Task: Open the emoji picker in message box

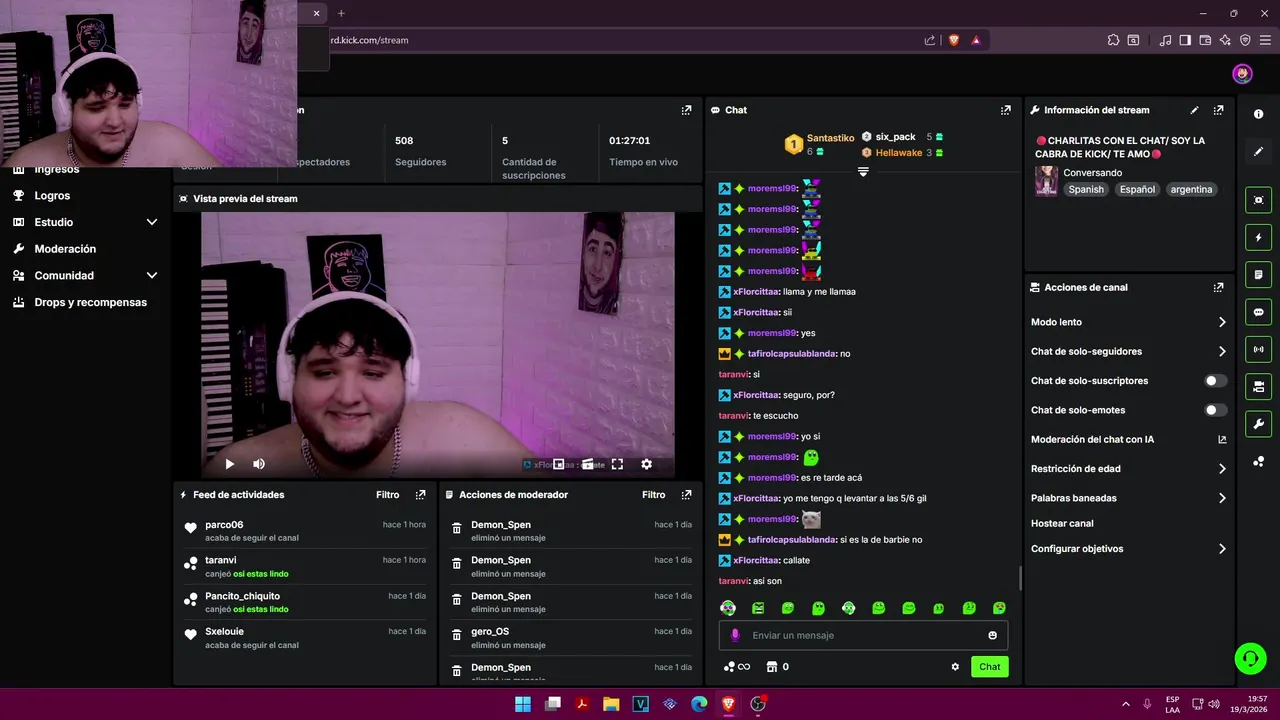Action: click(x=992, y=635)
